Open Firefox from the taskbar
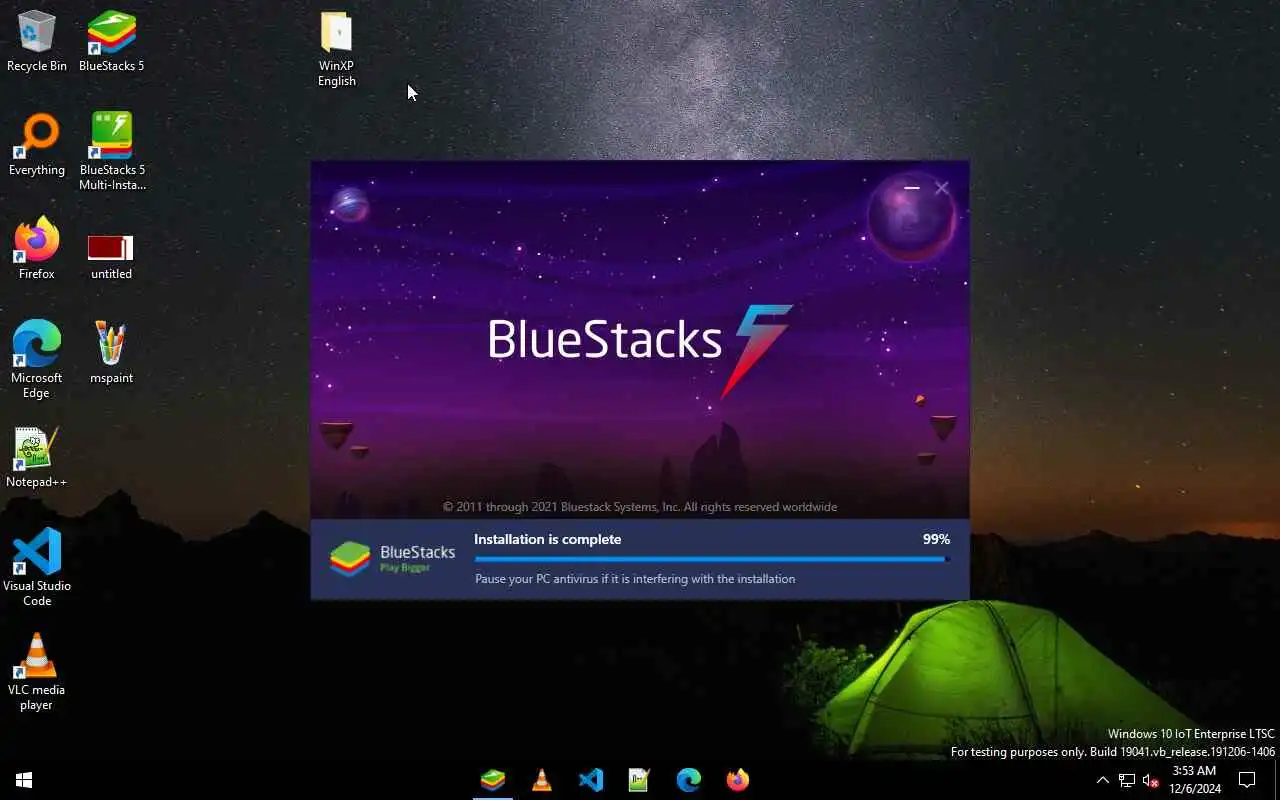This screenshot has width=1280, height=800. 738,780
